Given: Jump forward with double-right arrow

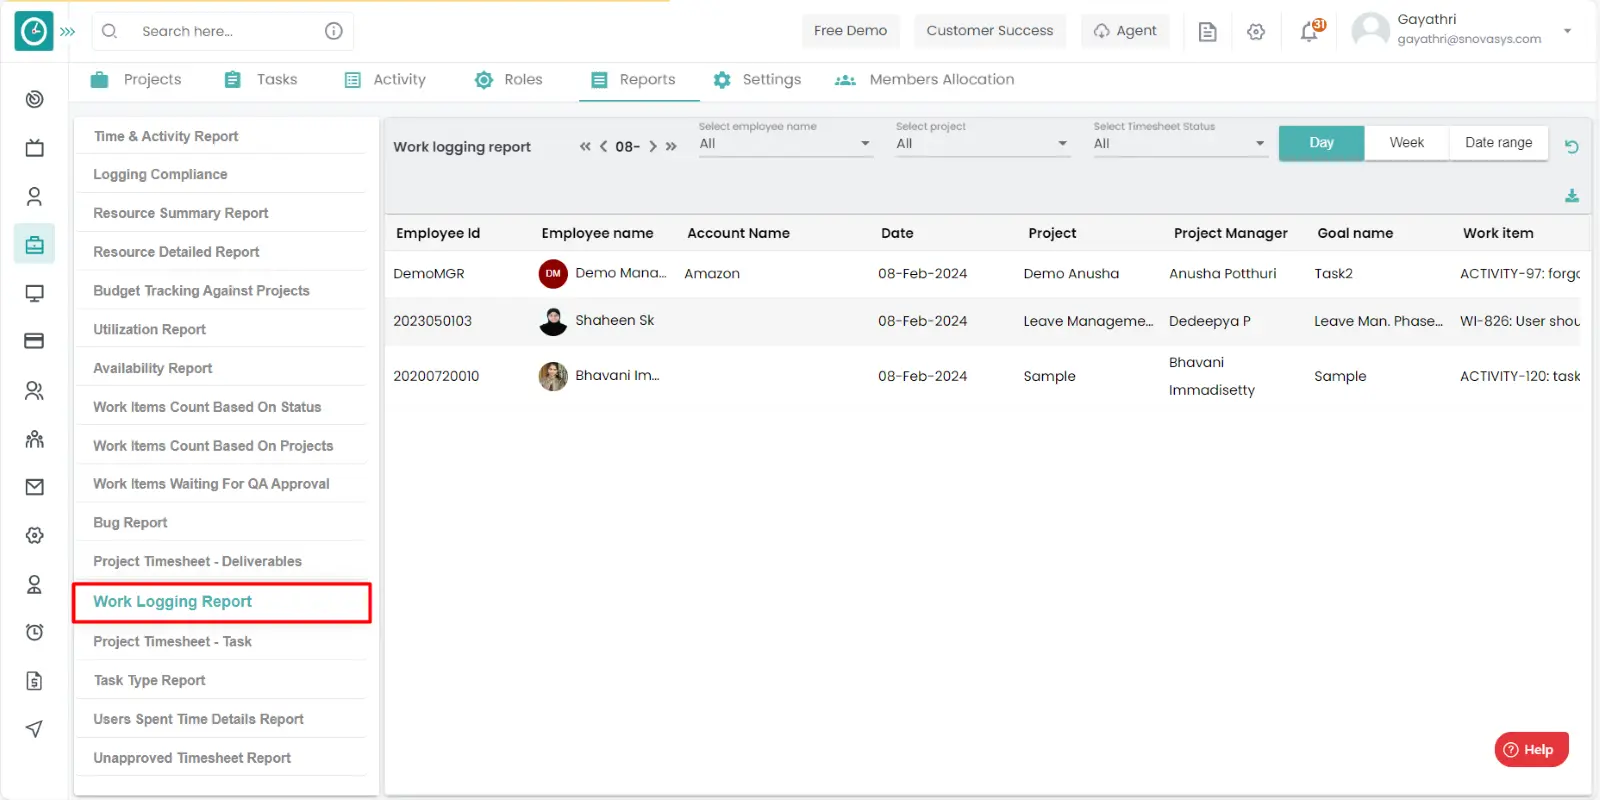Looking at the screenshot, I should coord(671,146).
